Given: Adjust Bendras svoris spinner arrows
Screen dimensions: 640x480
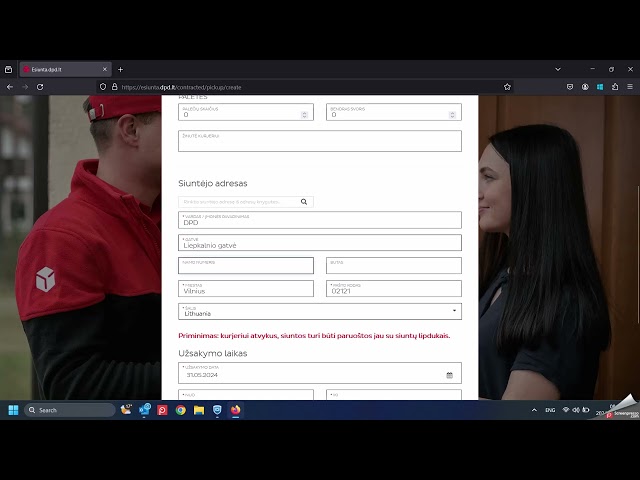Looking at the screenshot, I should 452,115.
